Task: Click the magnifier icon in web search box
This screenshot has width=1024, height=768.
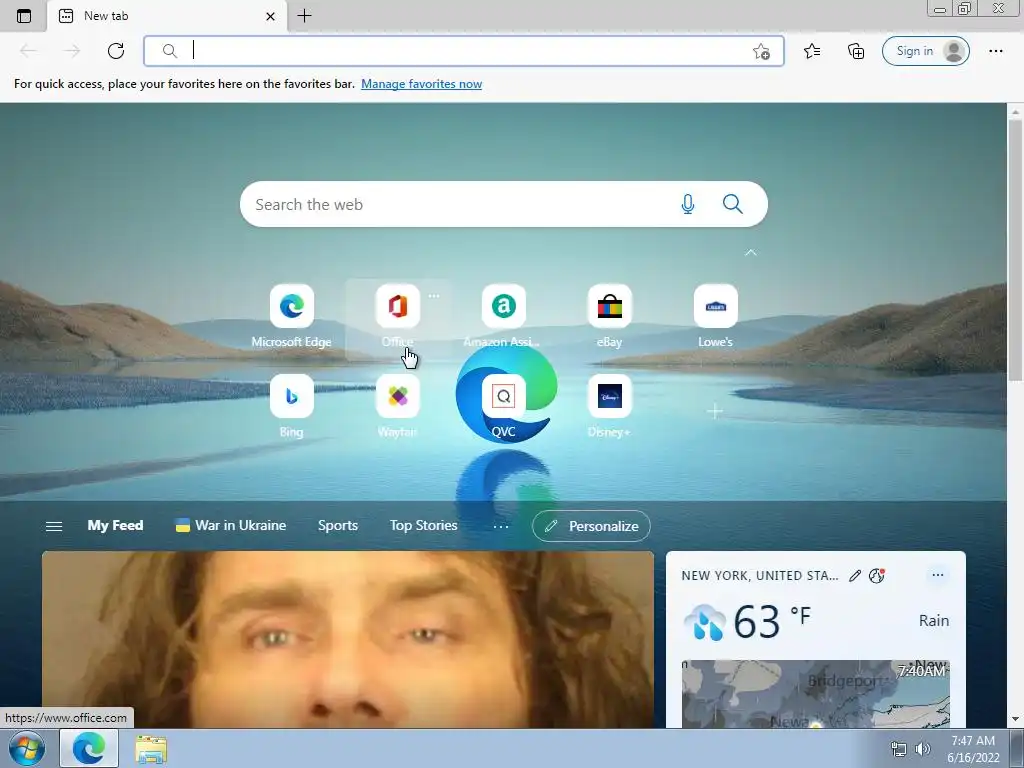Action: pyautogui.click(x=733, y=204)
